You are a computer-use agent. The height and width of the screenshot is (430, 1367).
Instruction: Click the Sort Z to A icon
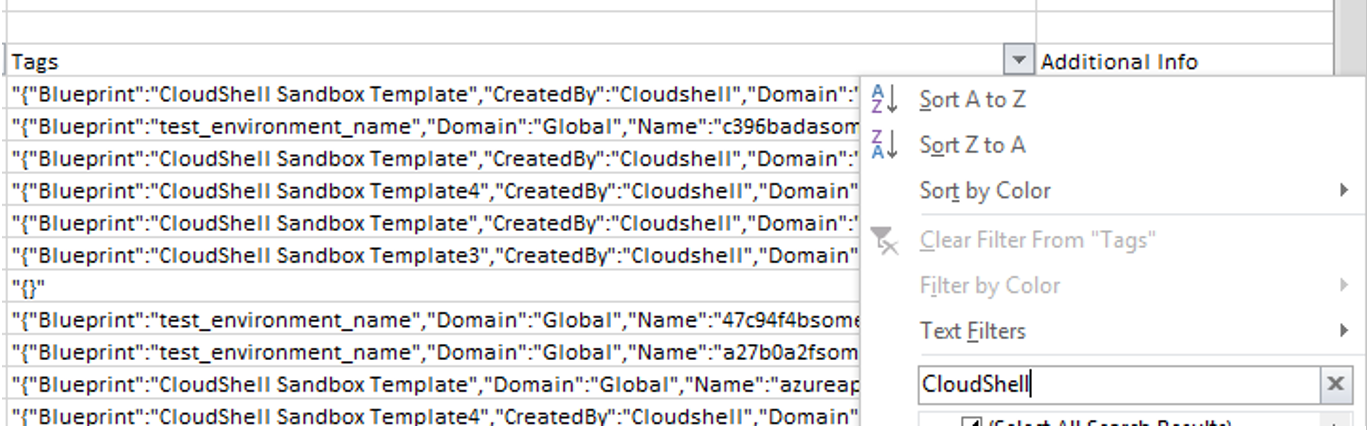coord(885,145)
